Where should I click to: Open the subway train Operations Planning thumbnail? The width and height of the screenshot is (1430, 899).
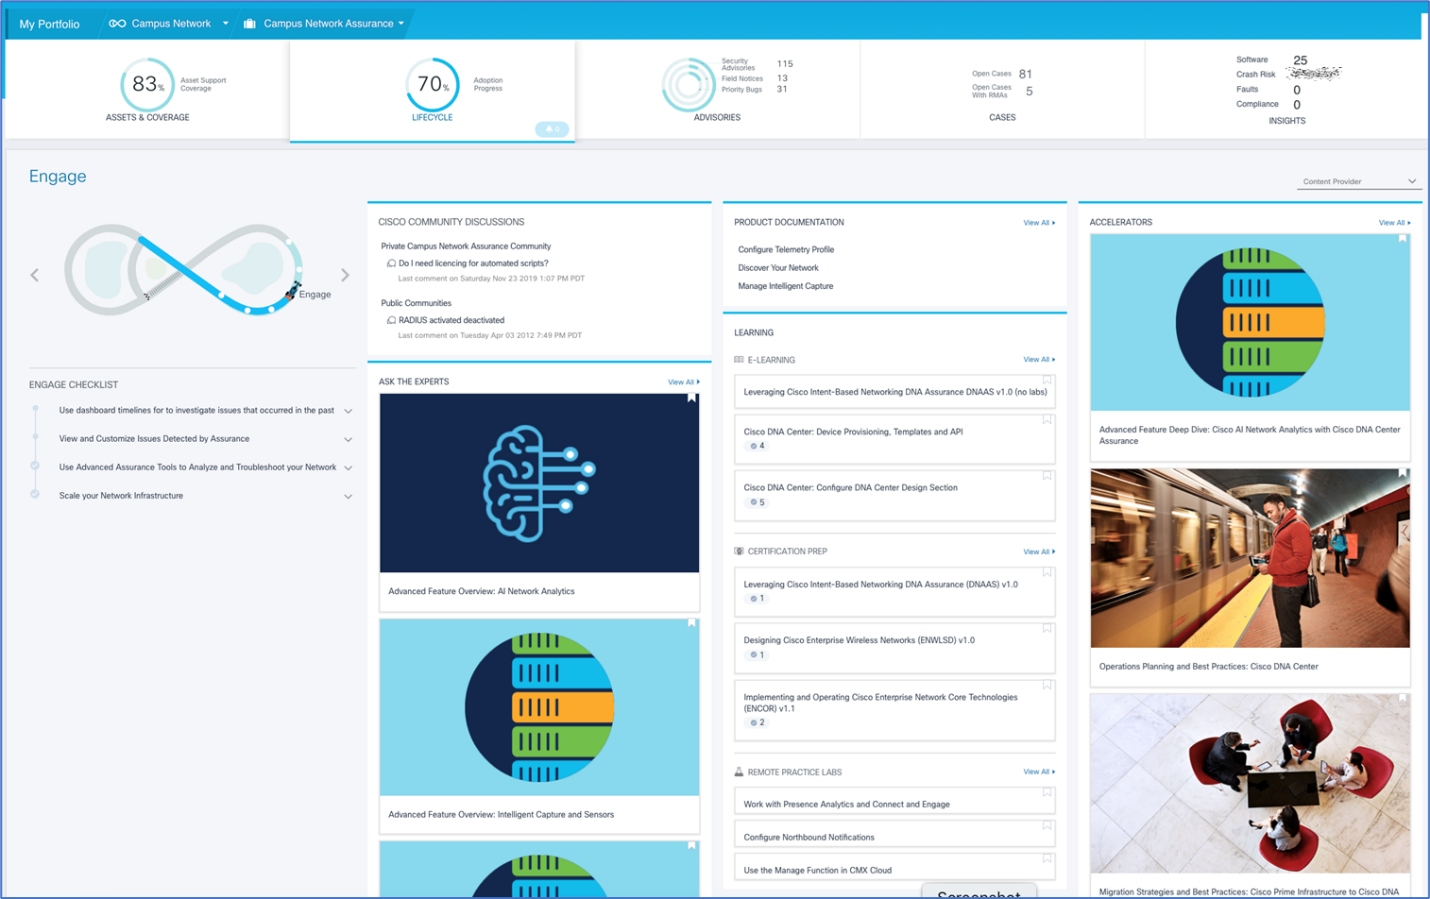(x=1250, y=558)
